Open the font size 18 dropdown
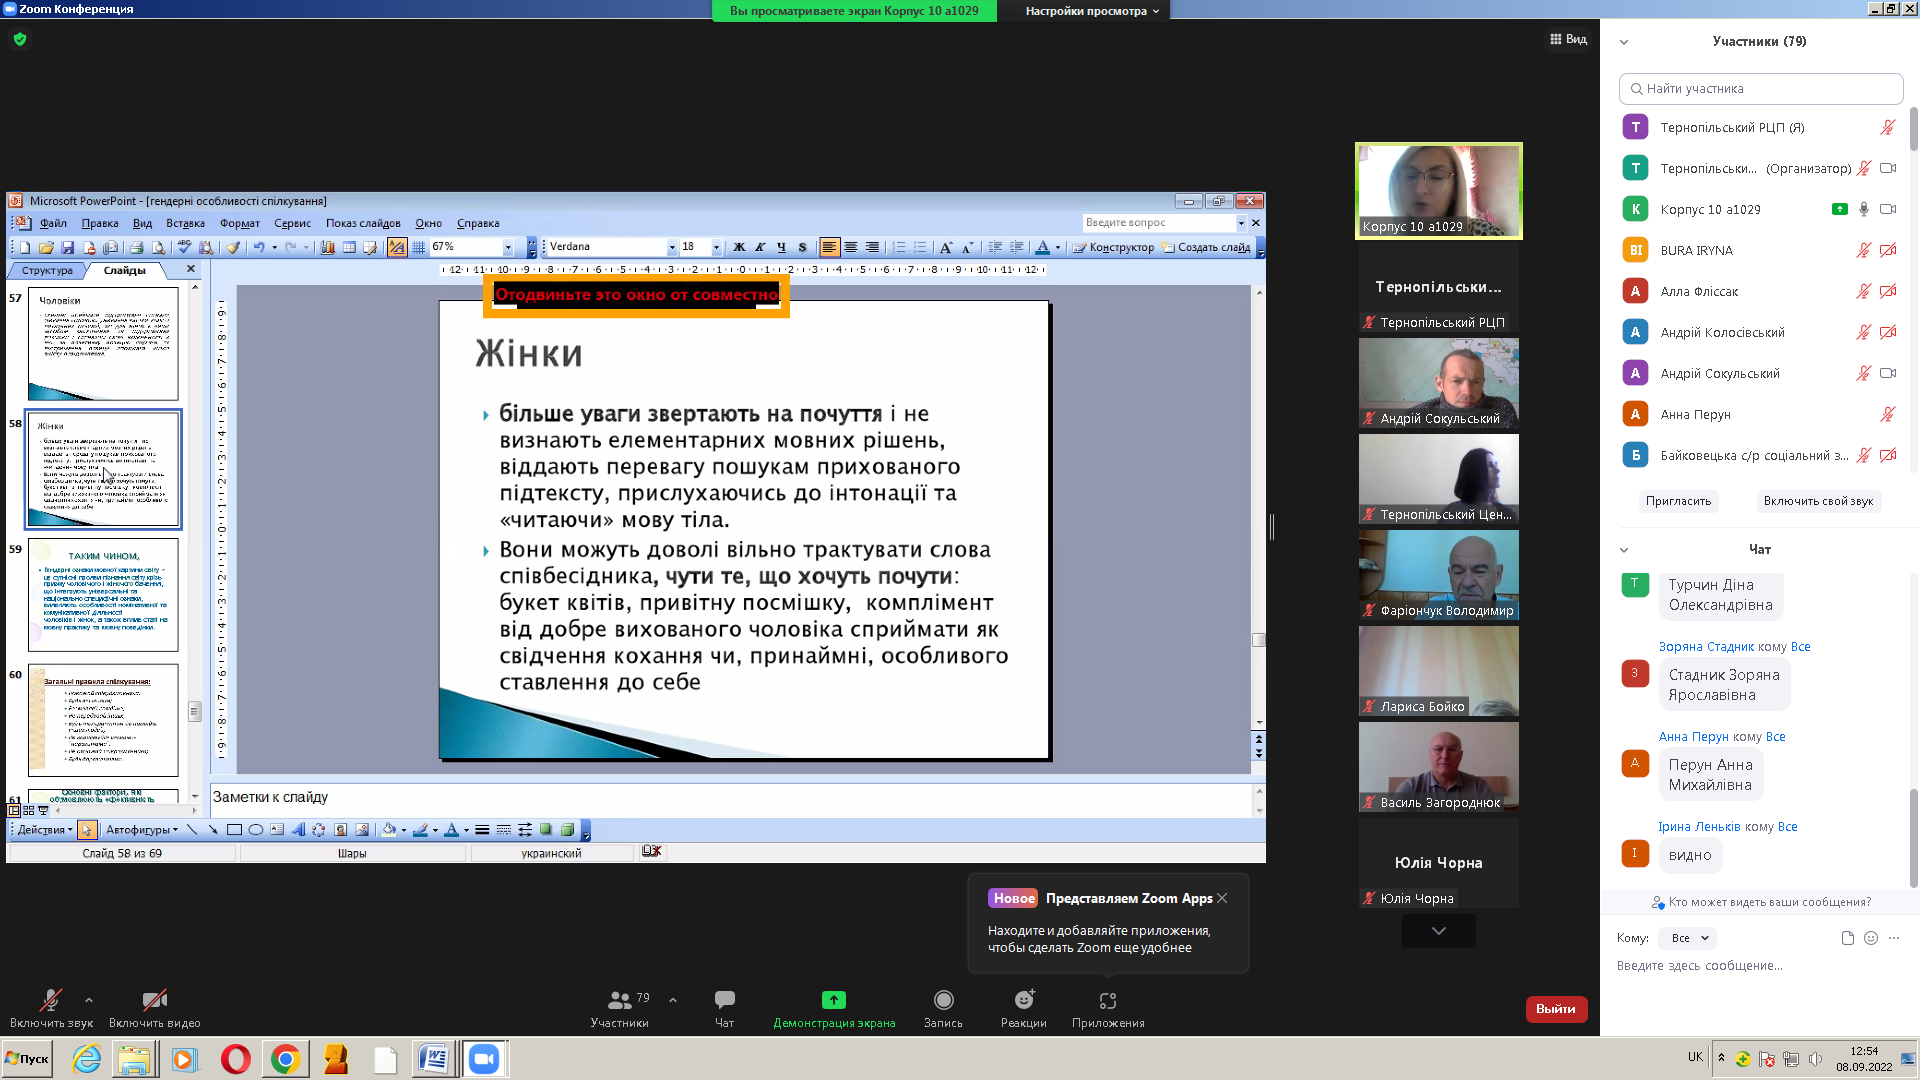 click(x=716, y=247)
